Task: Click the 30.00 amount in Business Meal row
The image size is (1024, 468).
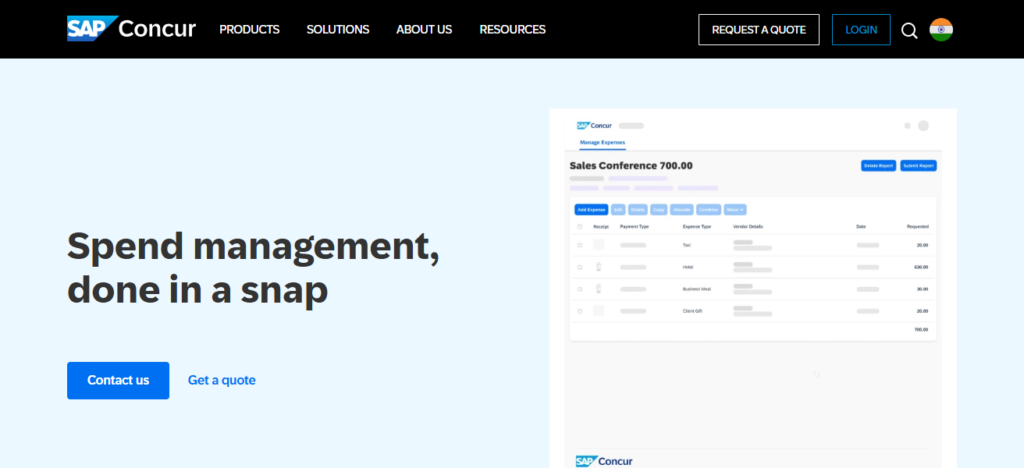Action: [x=922, y=289]
